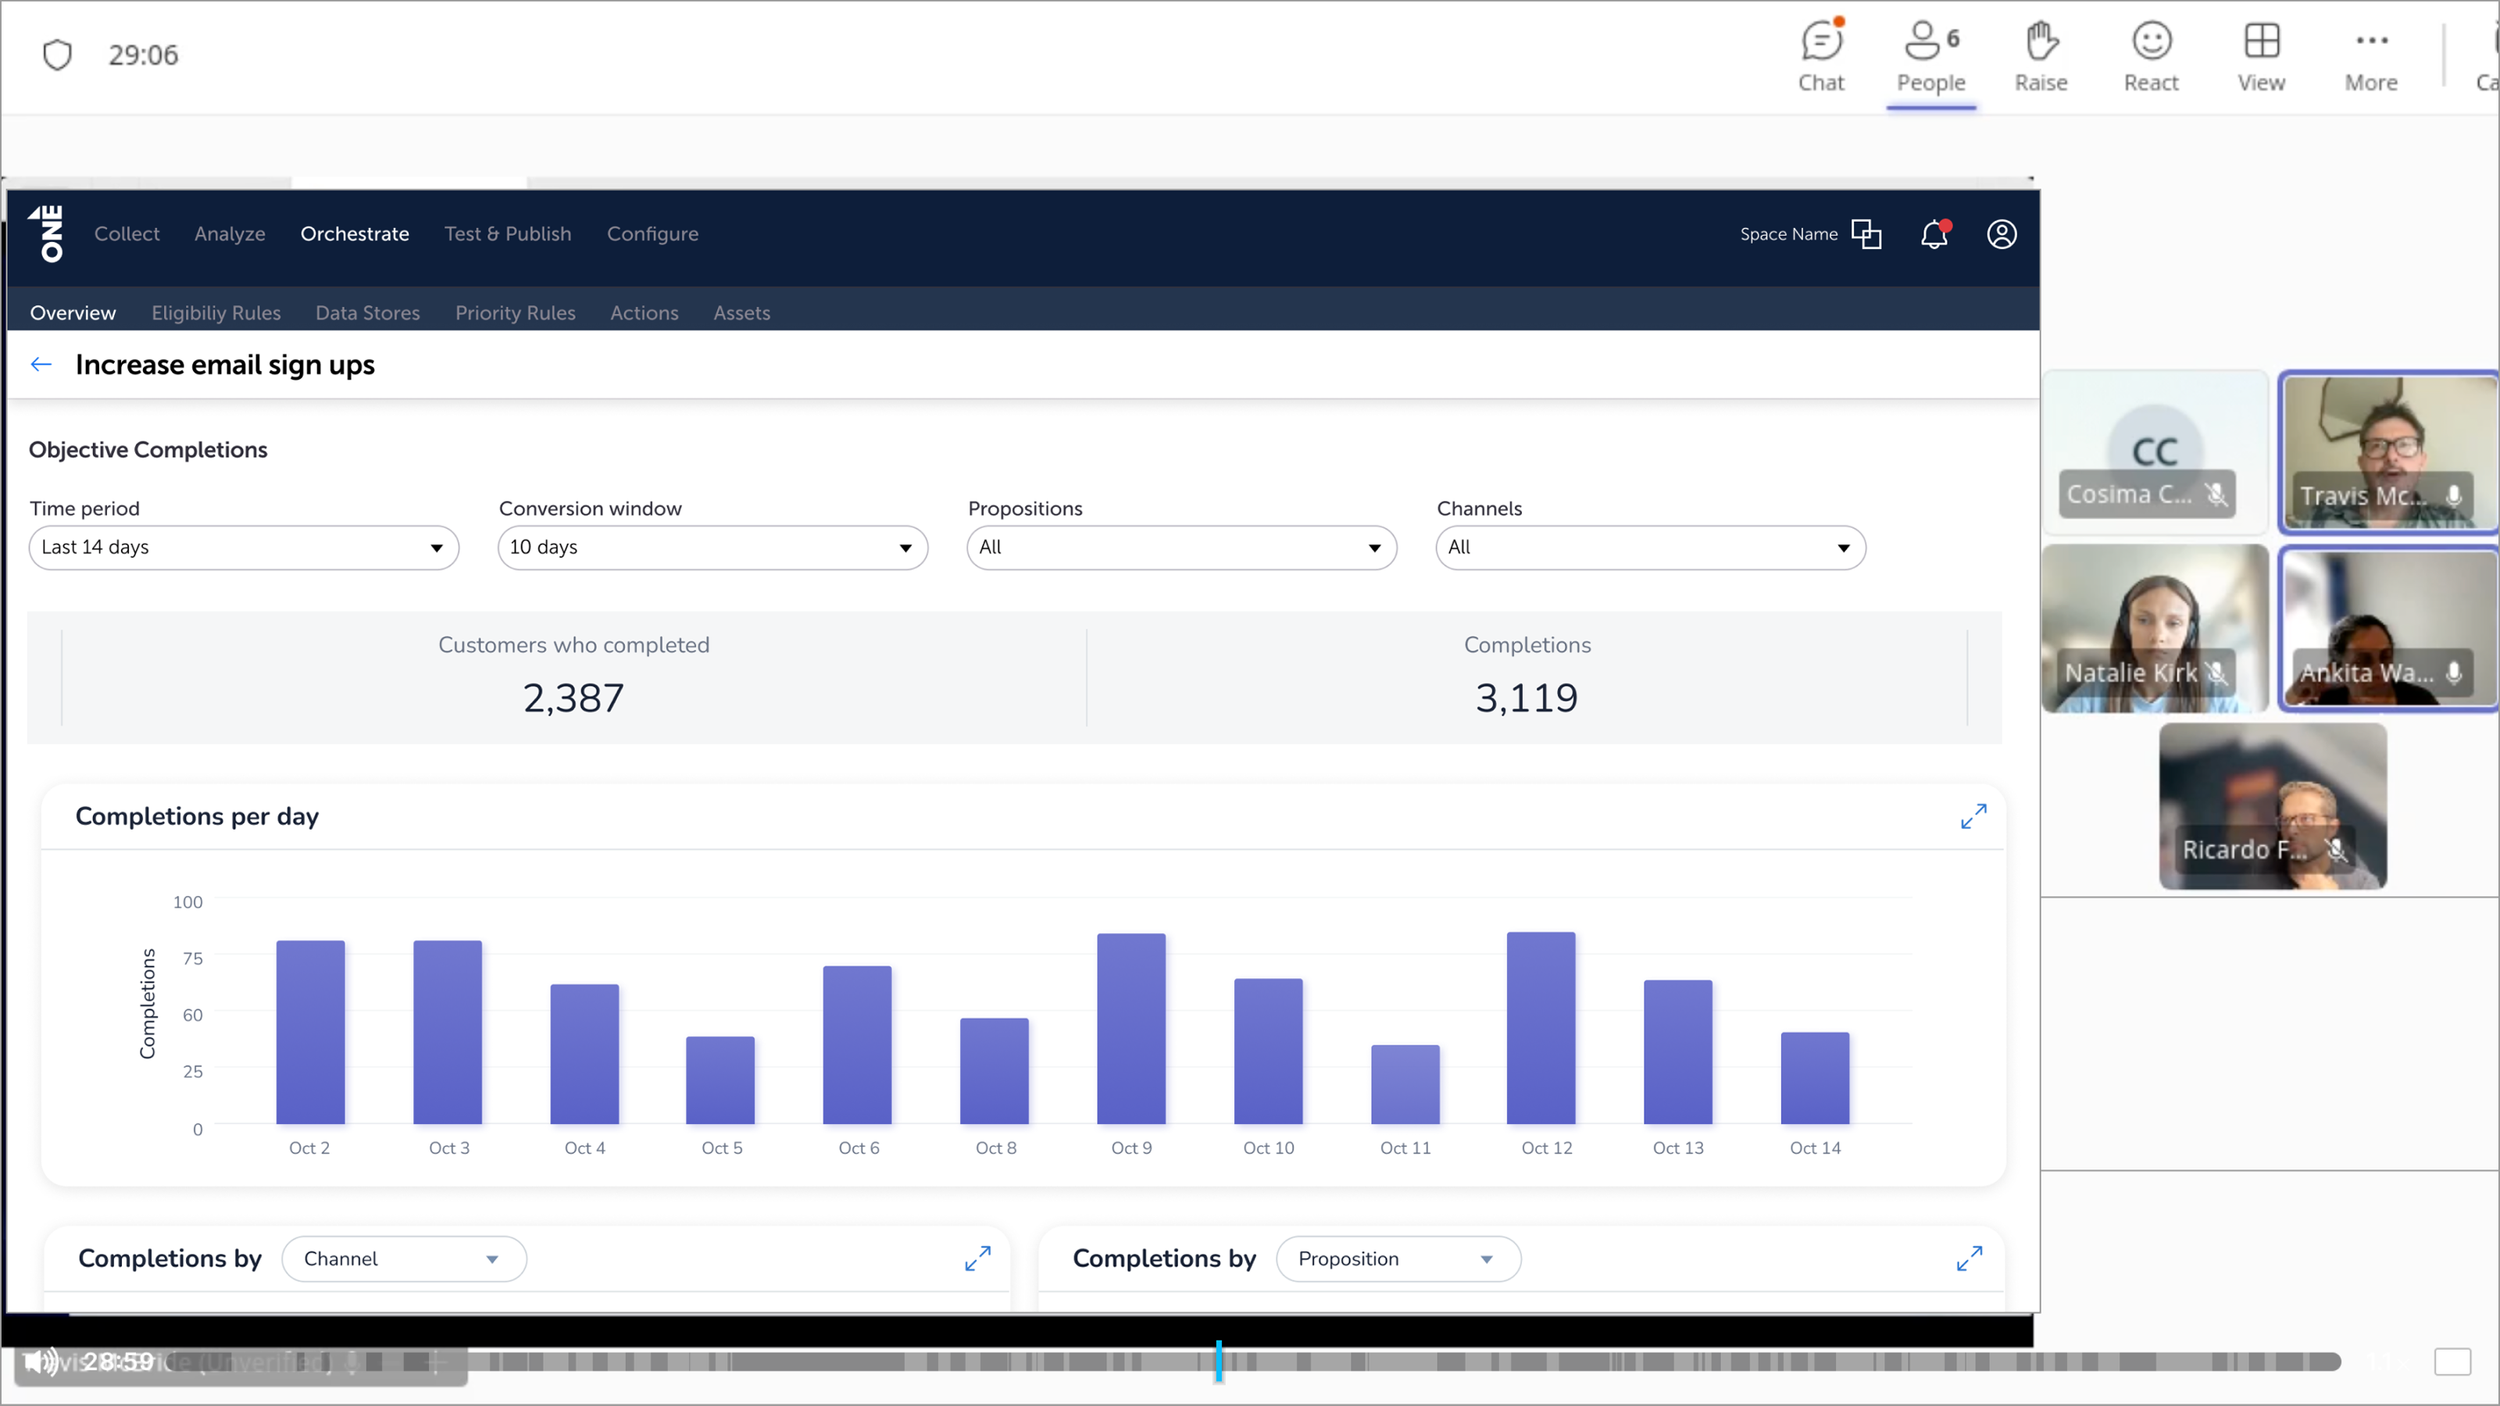Viewport: 2500px width, 1406px height.
Task: Open the user profile icon
Action: pyautogui.click(x=2001, y=234)
